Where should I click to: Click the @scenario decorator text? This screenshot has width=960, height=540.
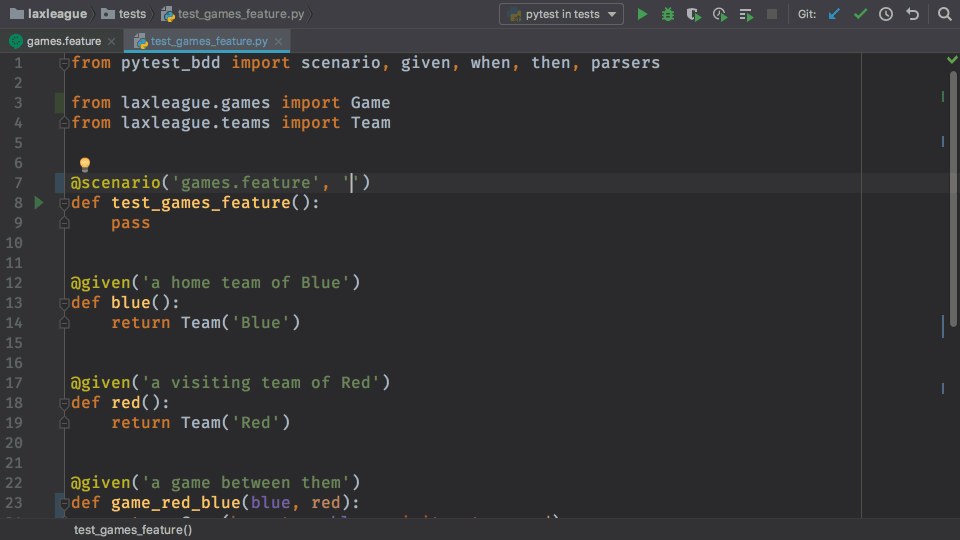(115, 182)
